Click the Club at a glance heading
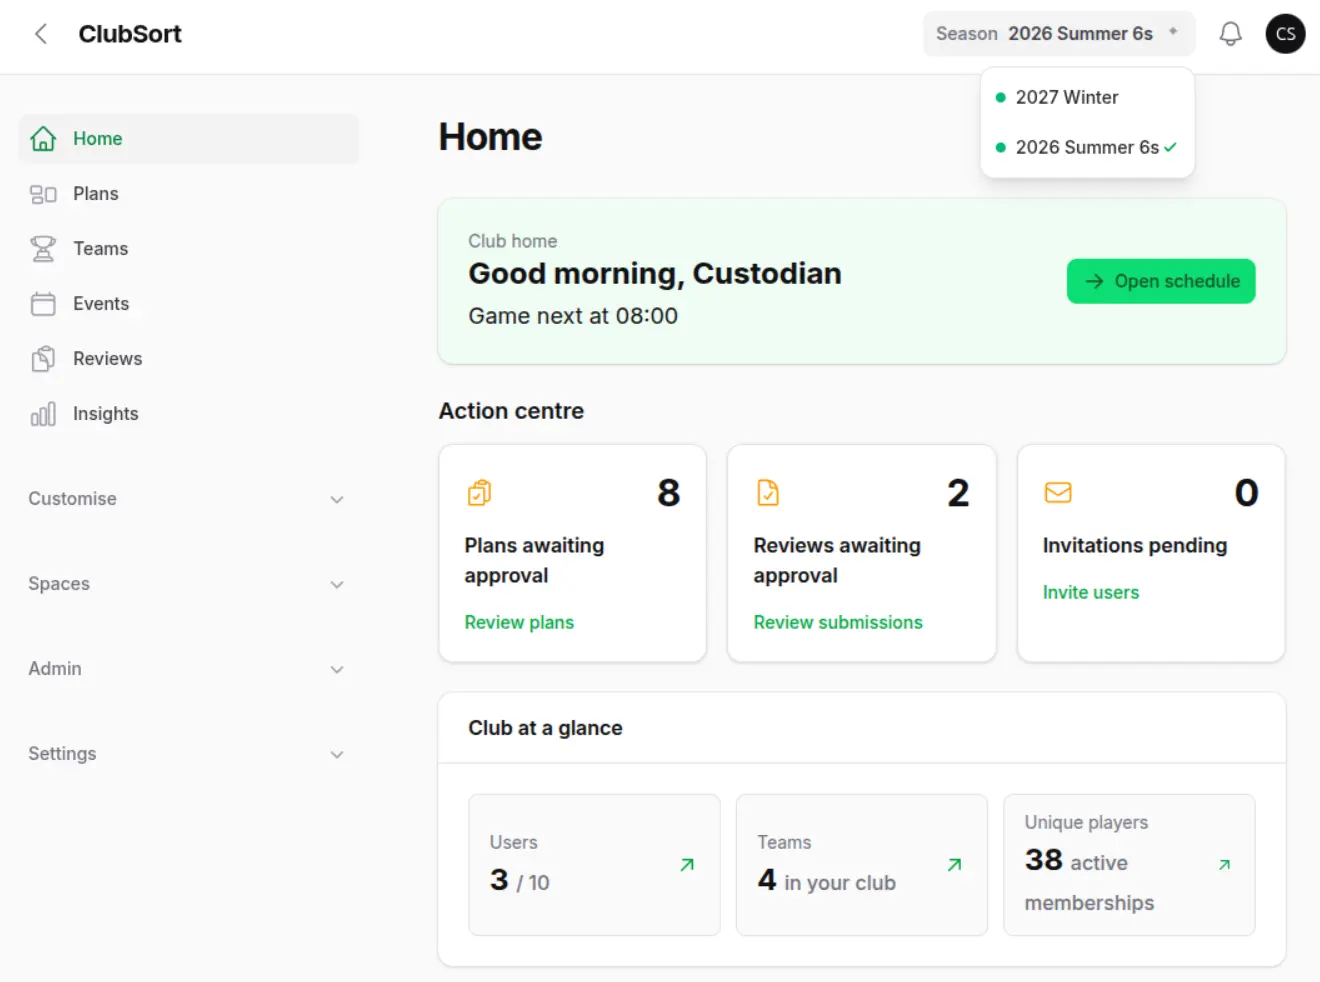Image resolution: width=1320 pixels, height=982 pixels. [x=545, y=728]
